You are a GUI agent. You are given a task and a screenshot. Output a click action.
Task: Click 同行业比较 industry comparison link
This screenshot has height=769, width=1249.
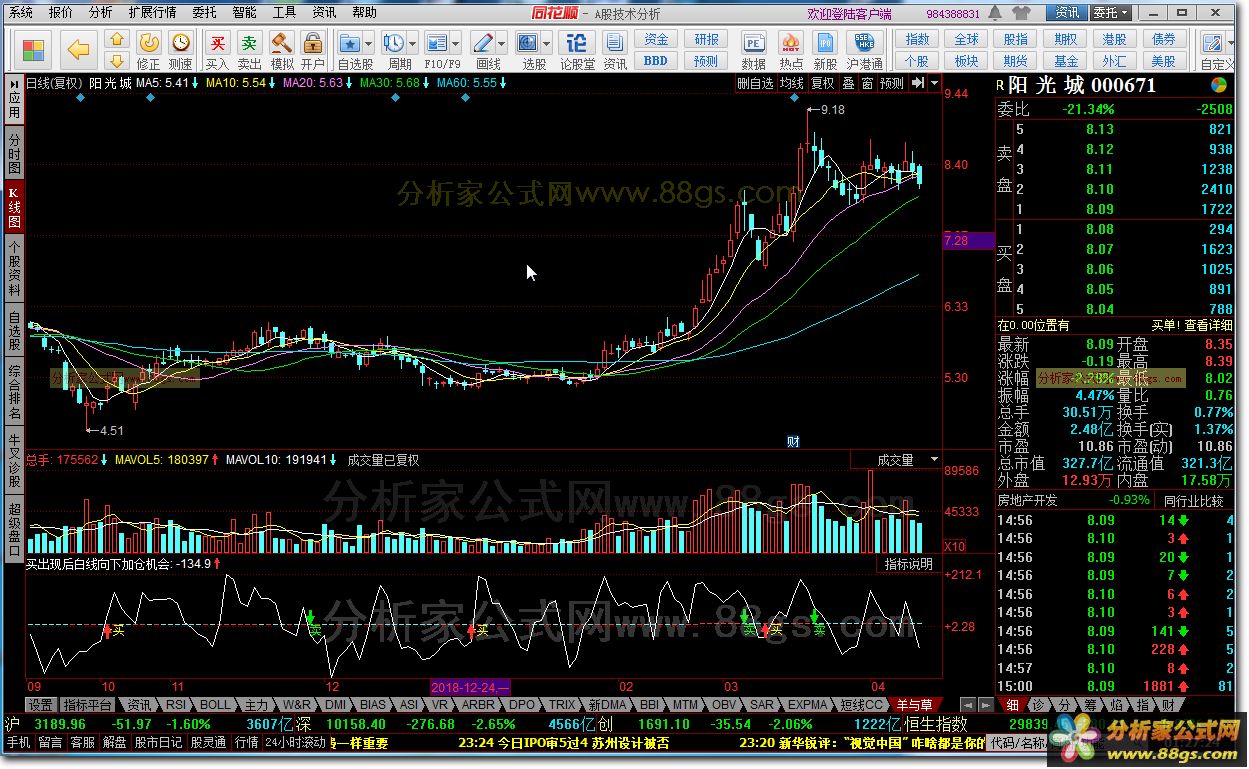[x=1193, y=500]
